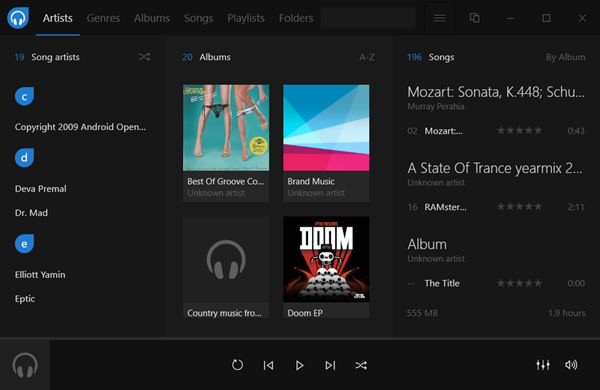The height and width of the screenshot is (390, 600).
Task: Open the hamburger menu
Action: [439, 18]
